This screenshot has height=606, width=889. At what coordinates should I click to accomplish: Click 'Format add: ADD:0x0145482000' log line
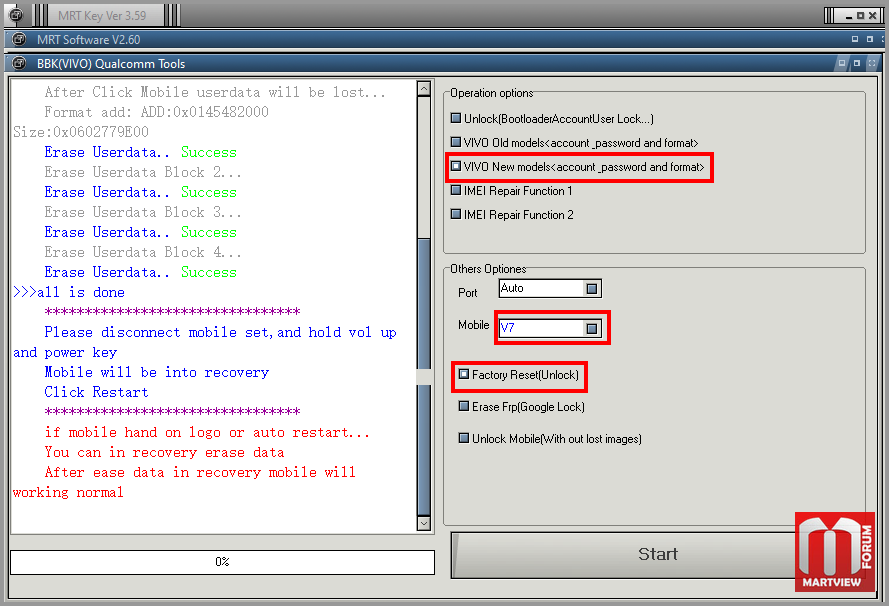[x=156, y=112]
